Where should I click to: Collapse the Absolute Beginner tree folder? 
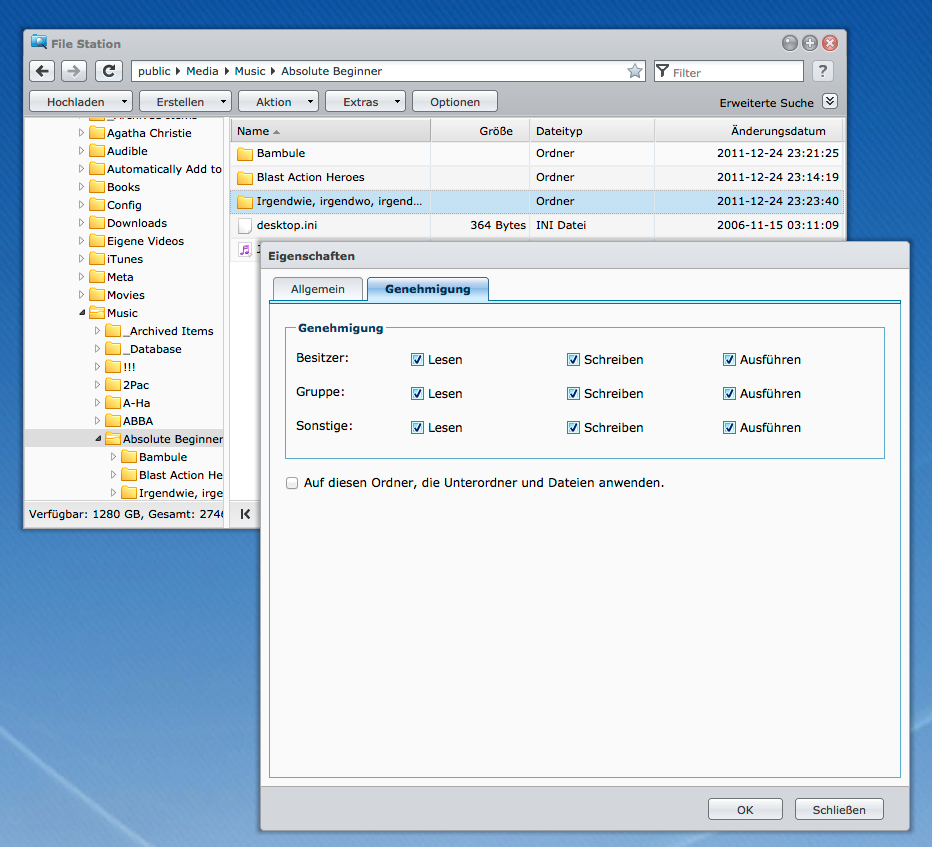98,439
